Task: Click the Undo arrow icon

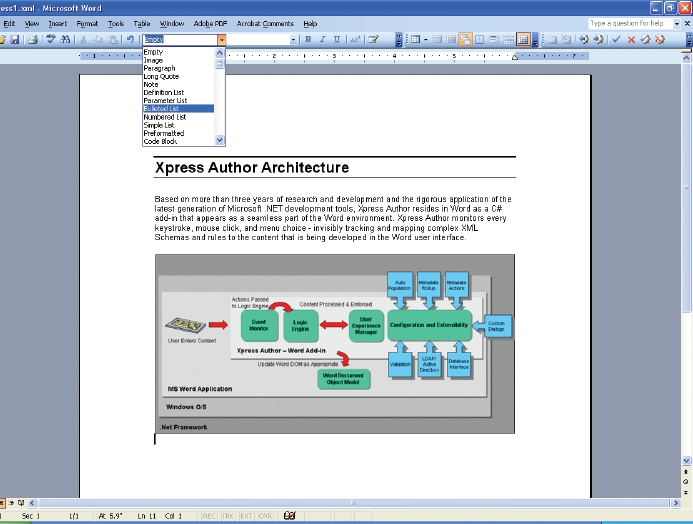Action: pos(130,40)
